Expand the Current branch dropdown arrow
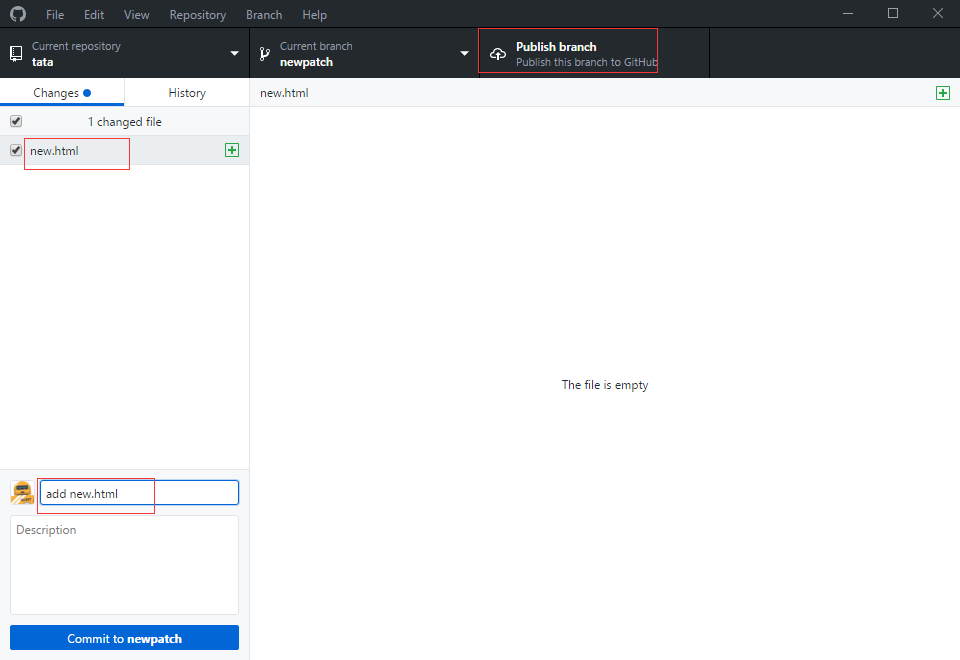Screen dimensions: 960x660 pyautogui.click(x=465, y=54)
